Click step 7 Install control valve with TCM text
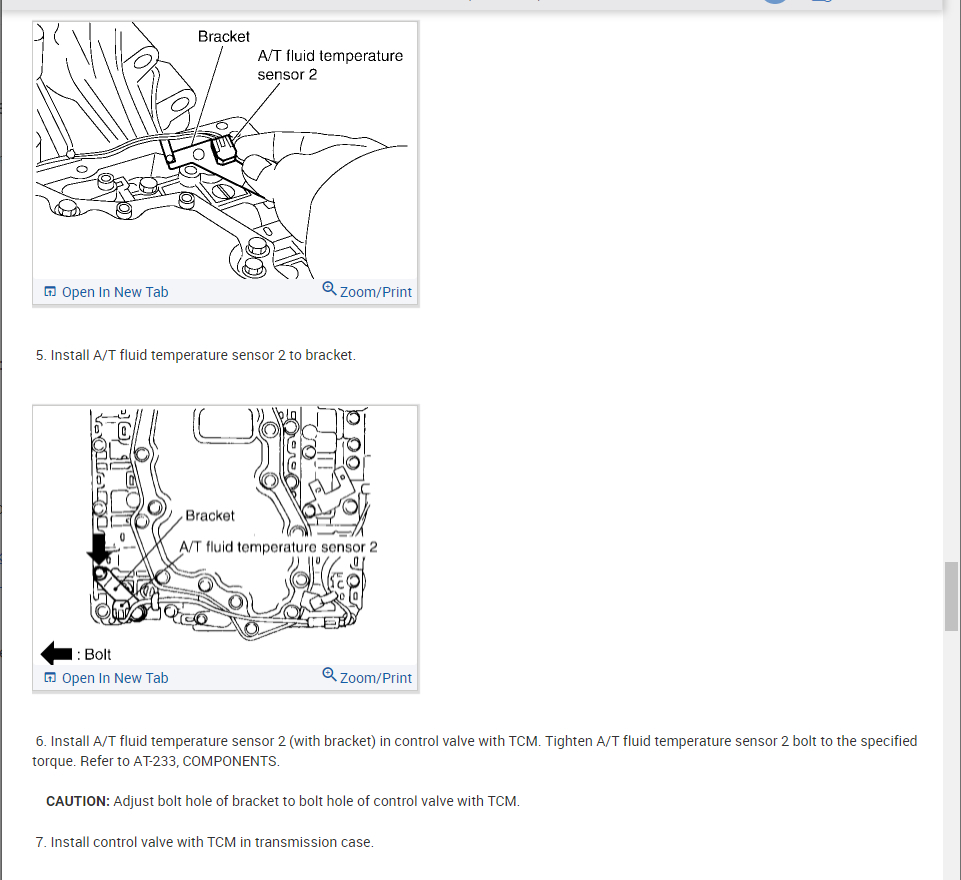The image size is (961, 880). coord(204,843)
